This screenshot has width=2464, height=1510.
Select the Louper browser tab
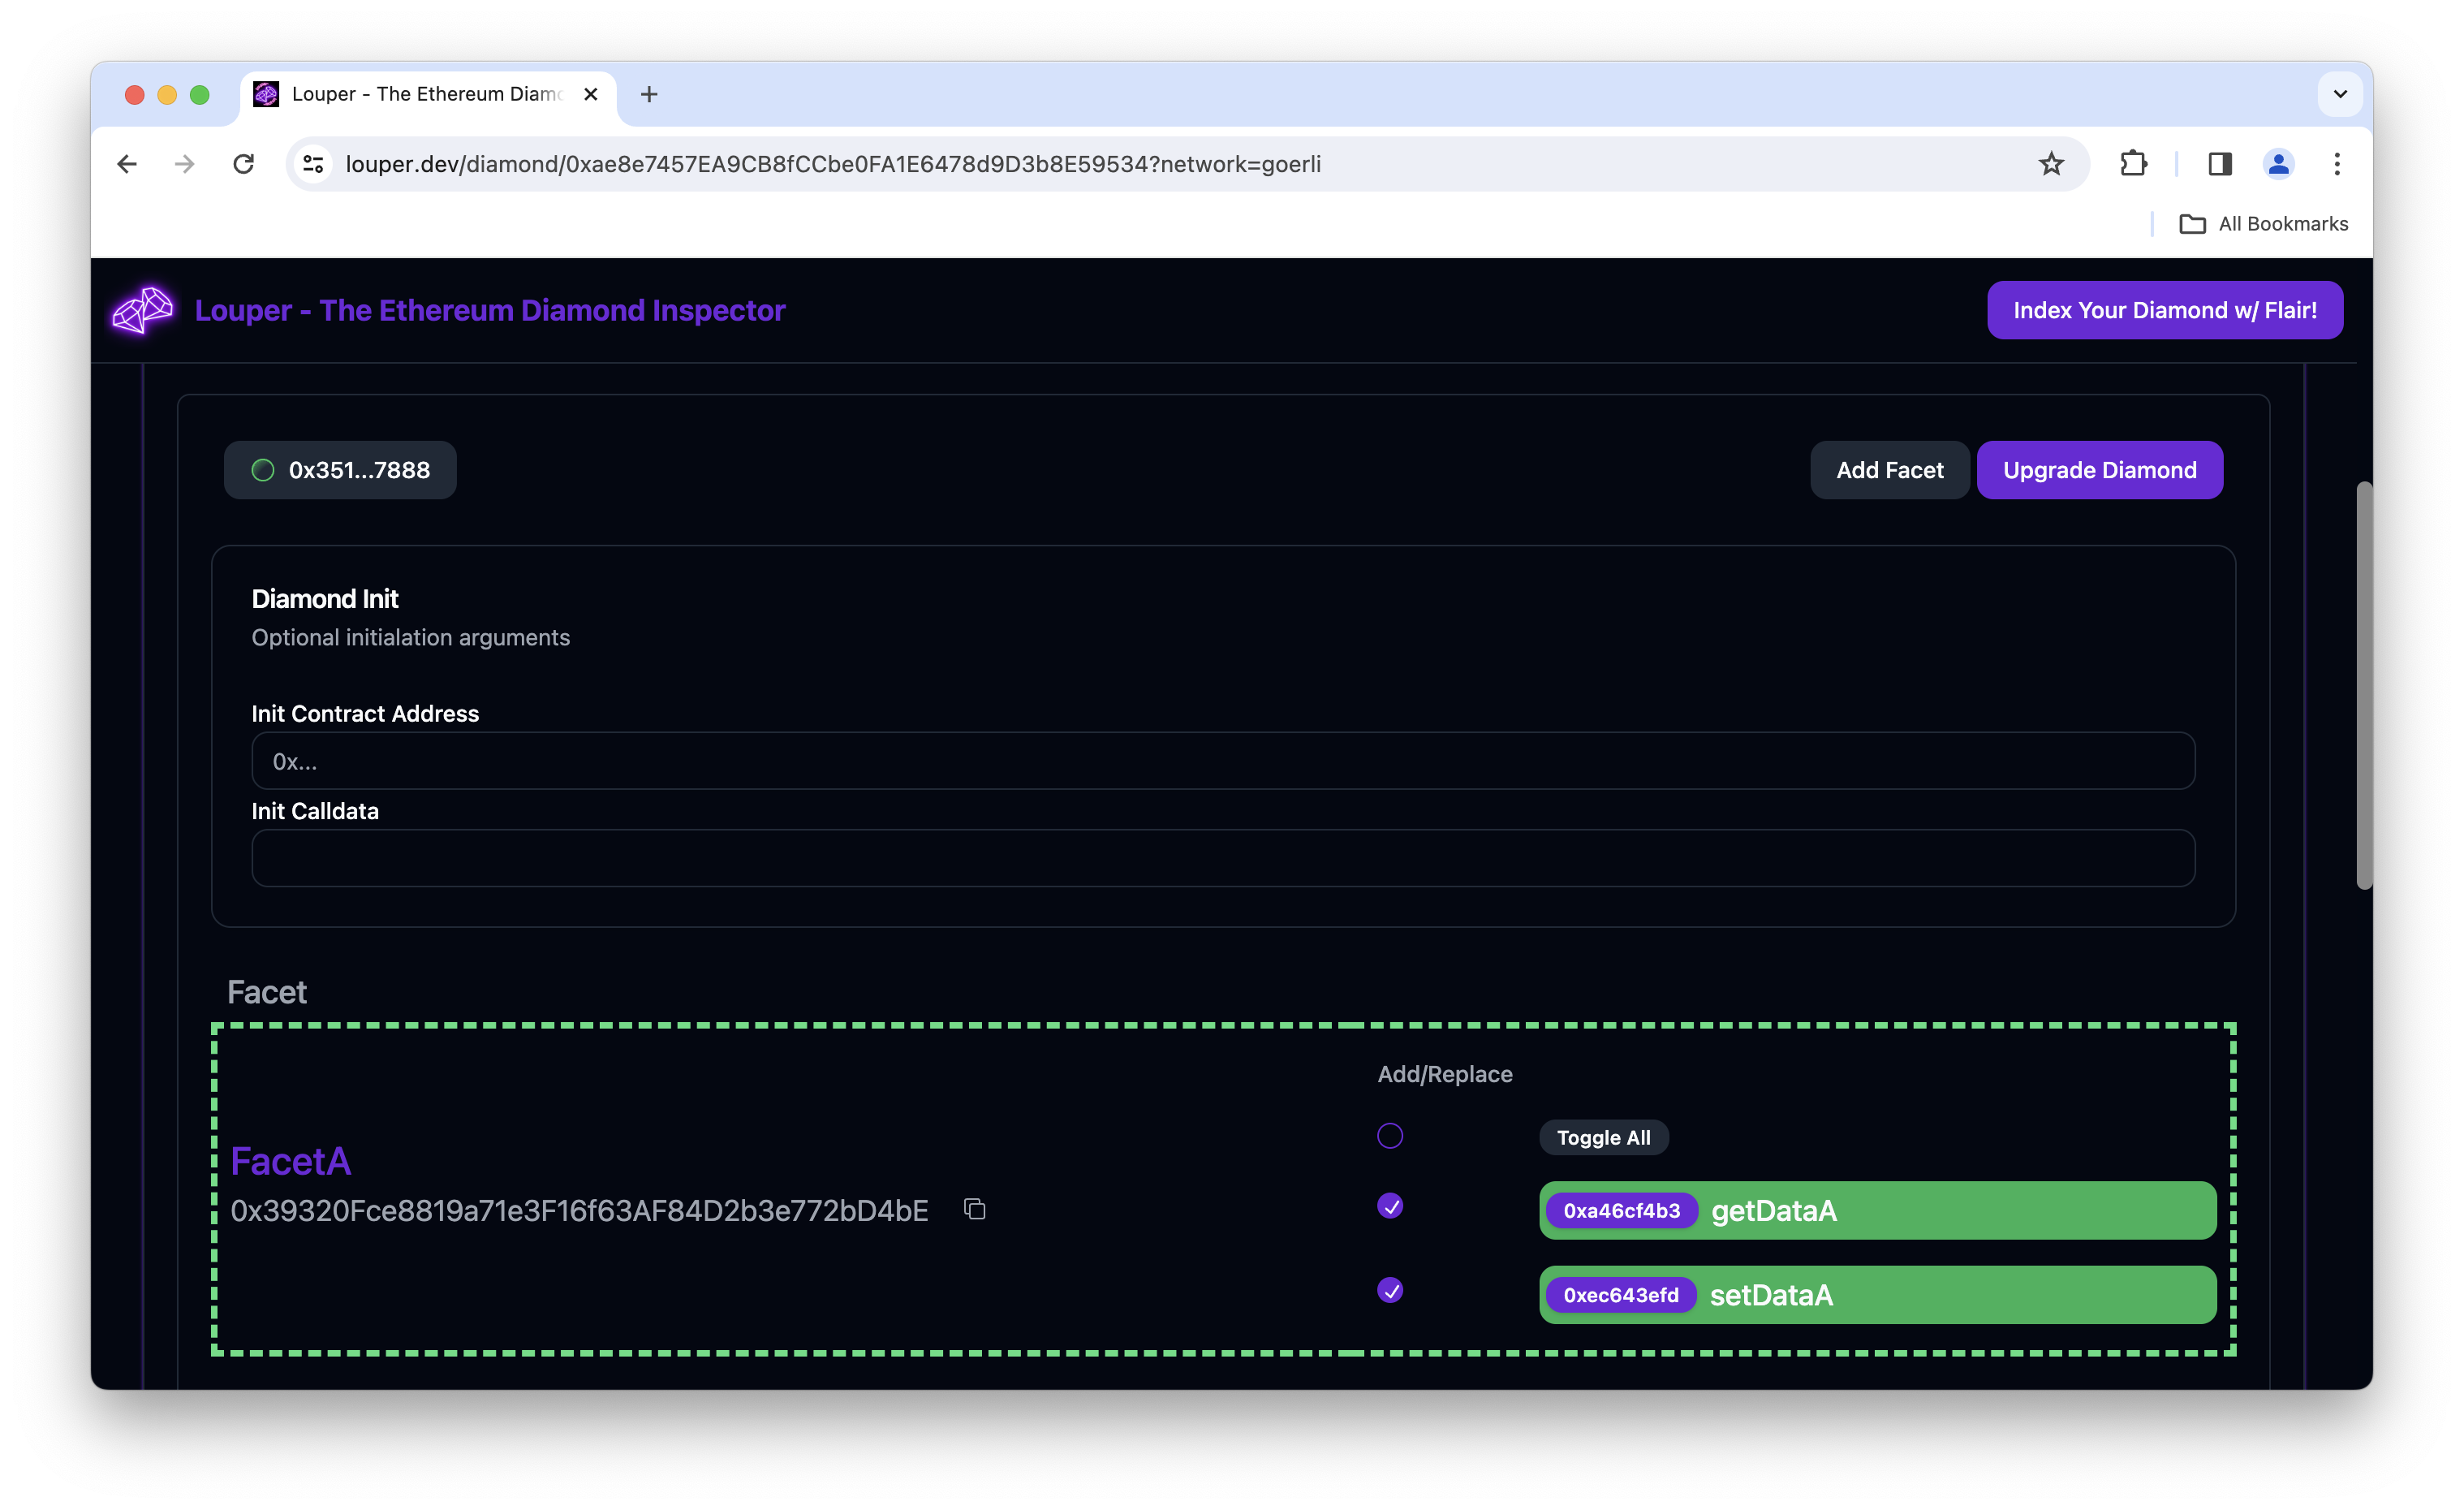tap(428, 94)
